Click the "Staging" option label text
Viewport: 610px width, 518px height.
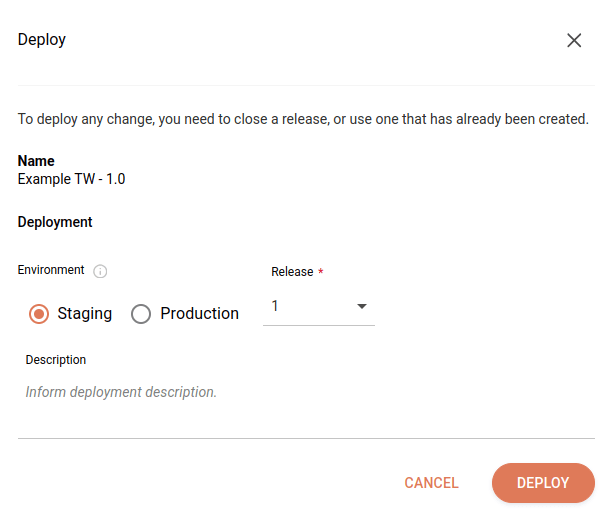(x=84, y=314)
